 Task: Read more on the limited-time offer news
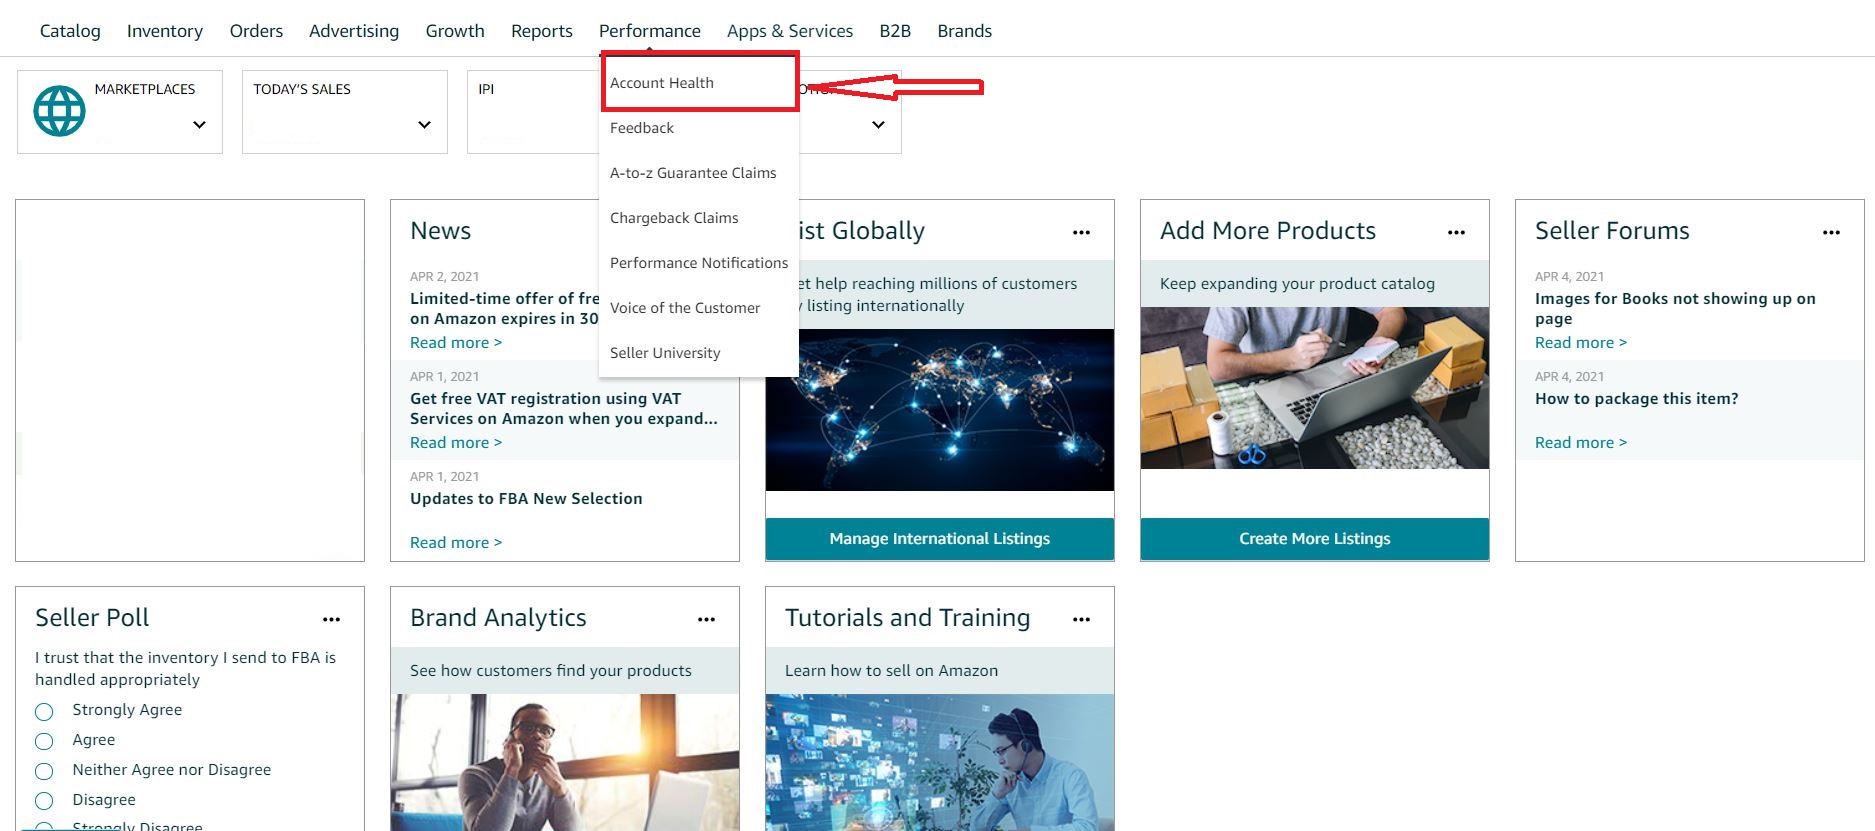pos(456,343)
